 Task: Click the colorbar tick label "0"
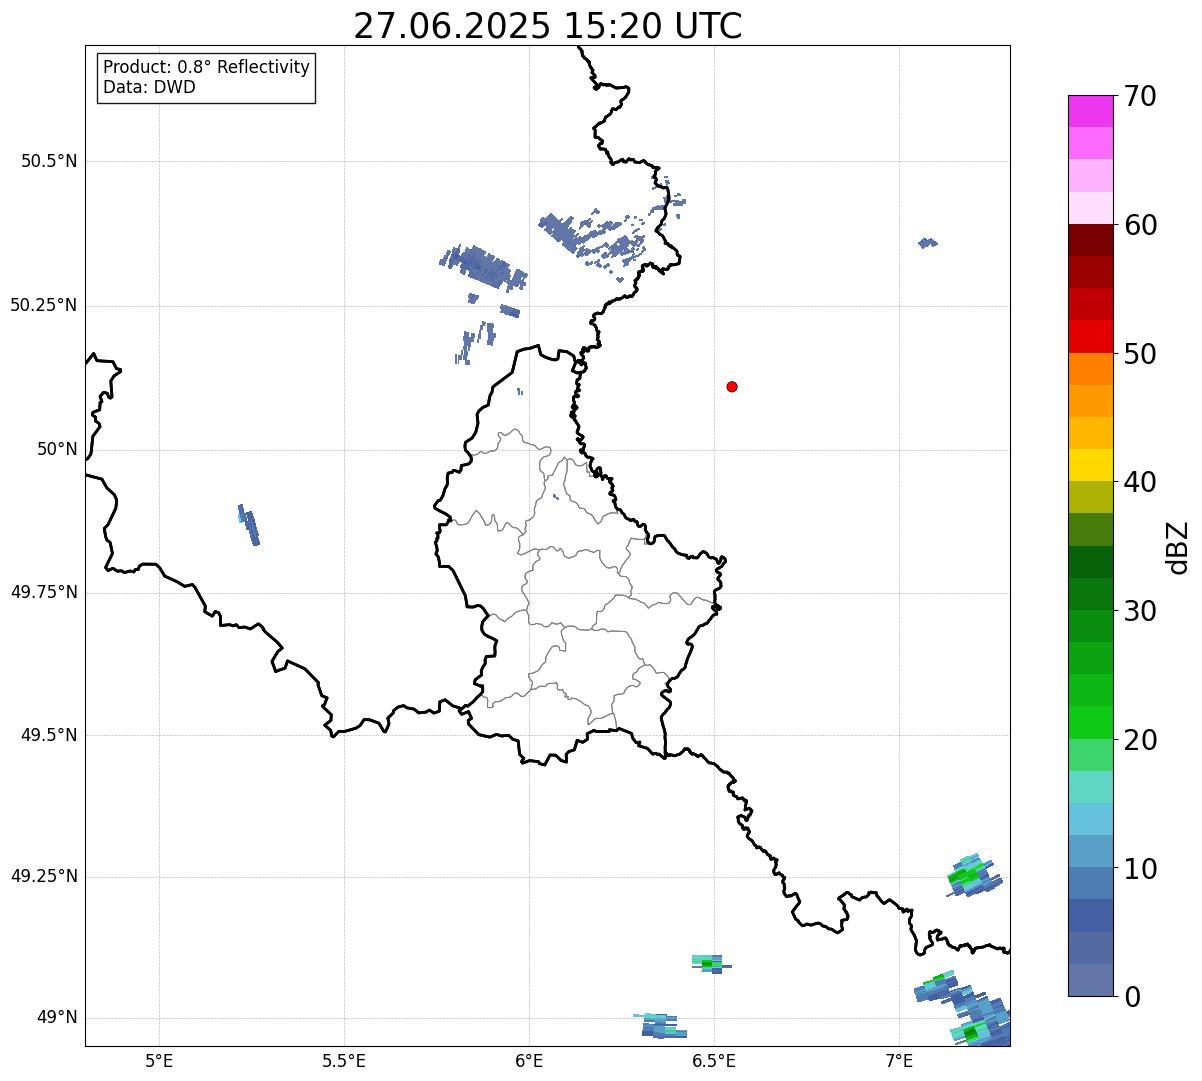[x=1132, y=997]
